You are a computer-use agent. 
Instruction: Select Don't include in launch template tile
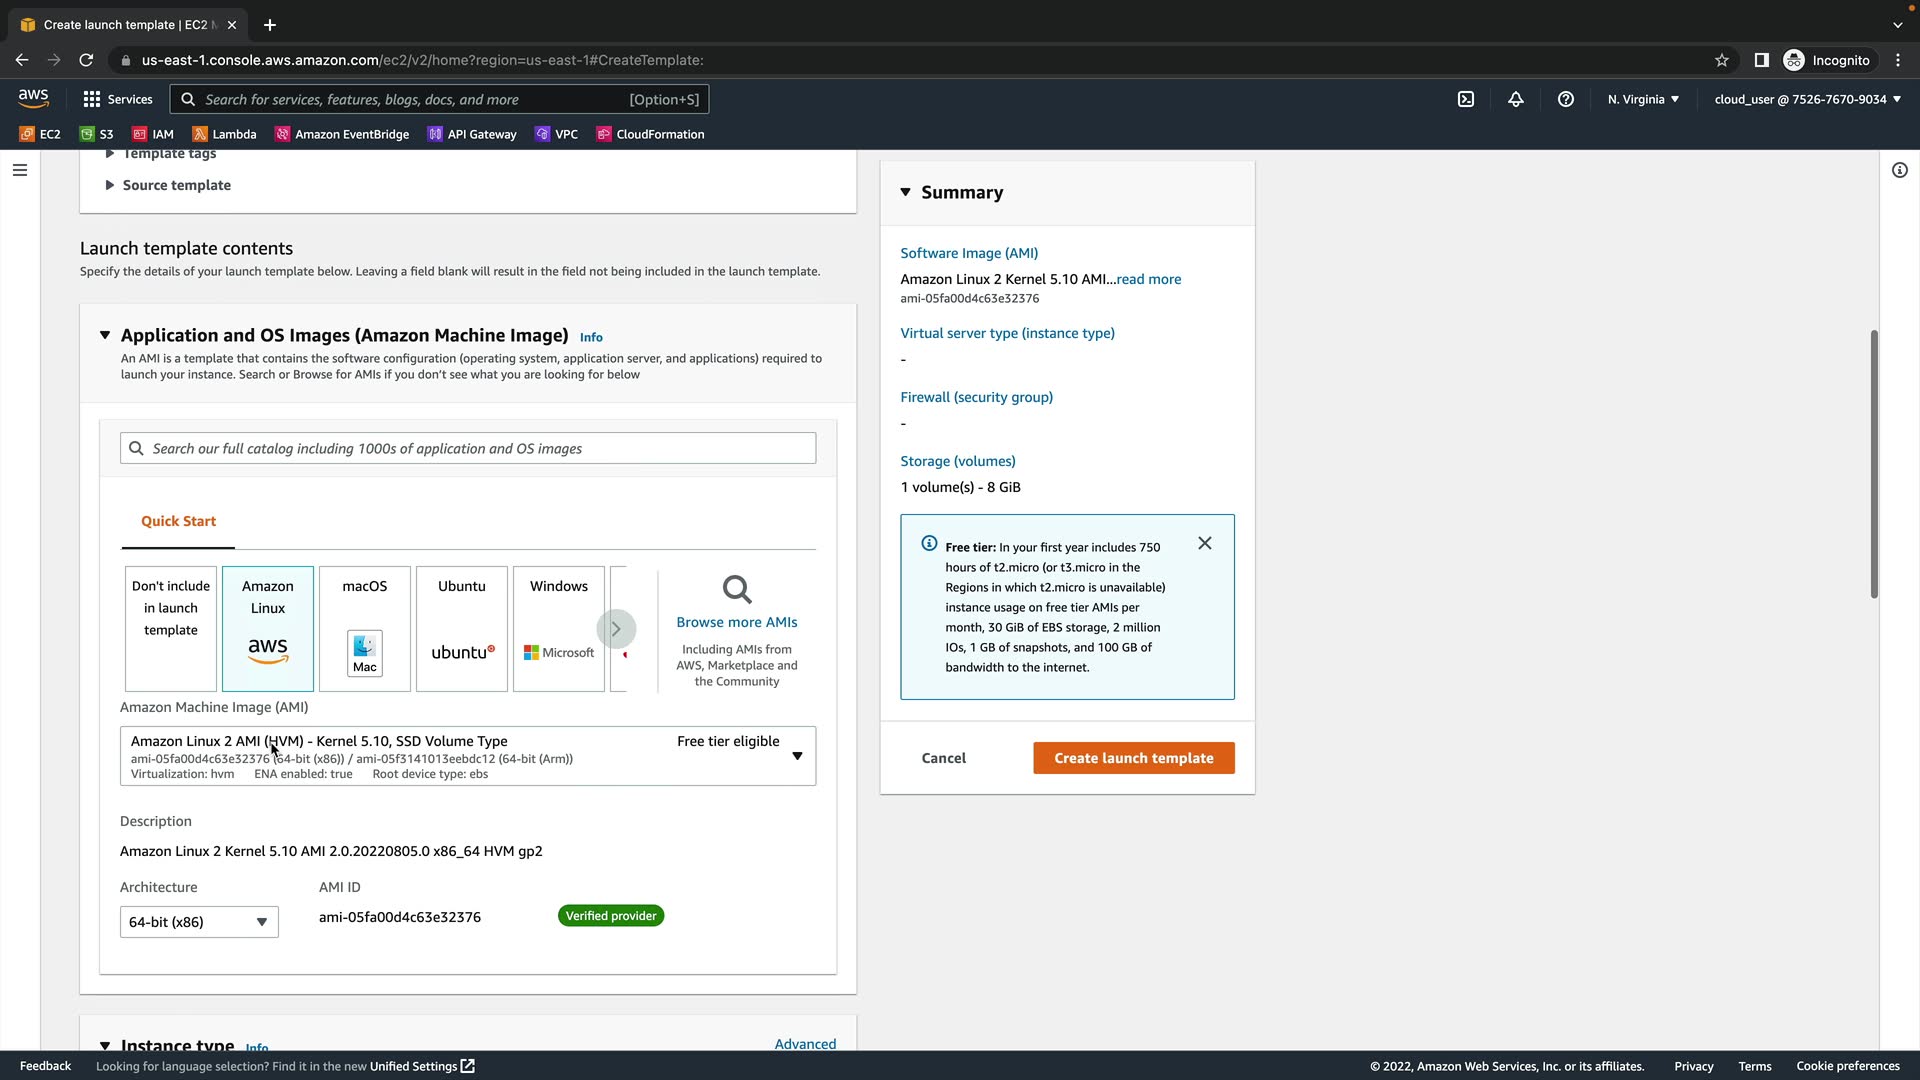(171, 628)
